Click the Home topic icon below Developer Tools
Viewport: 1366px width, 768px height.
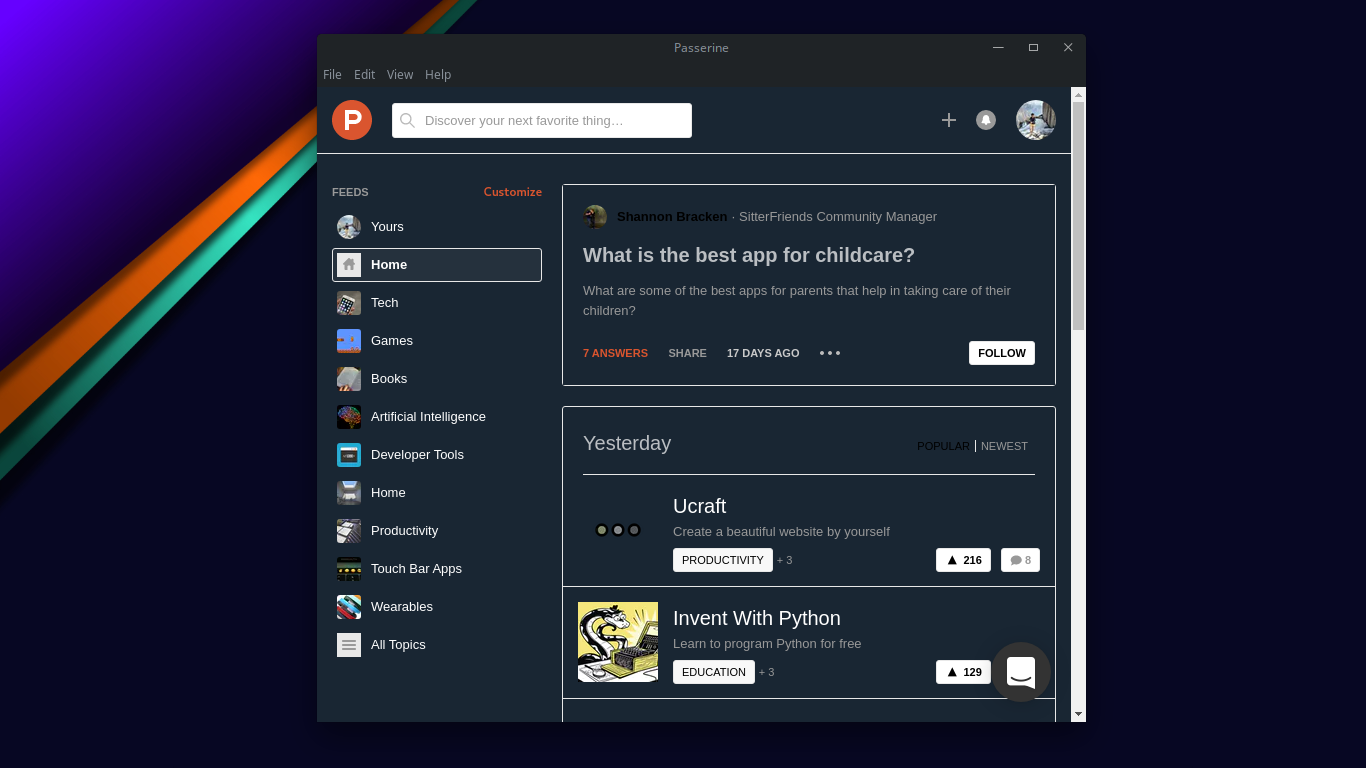pyautogui.click(x=349, y=493)
